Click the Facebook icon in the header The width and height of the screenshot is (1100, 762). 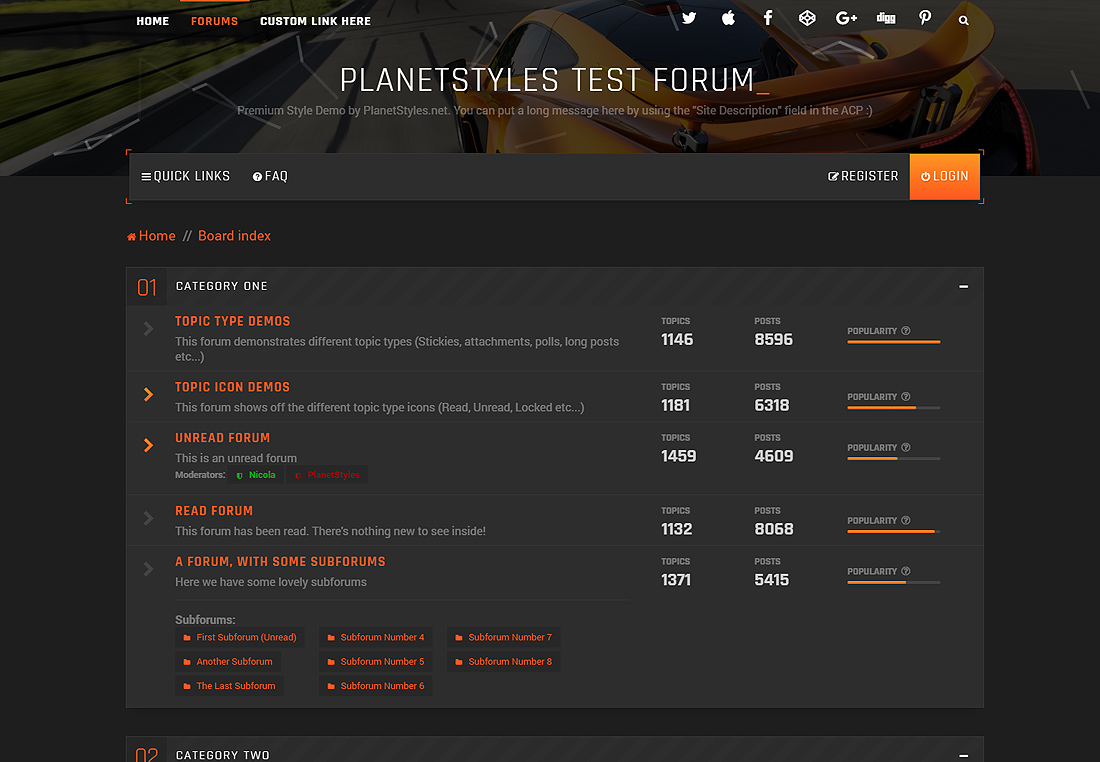coord(768,18)
